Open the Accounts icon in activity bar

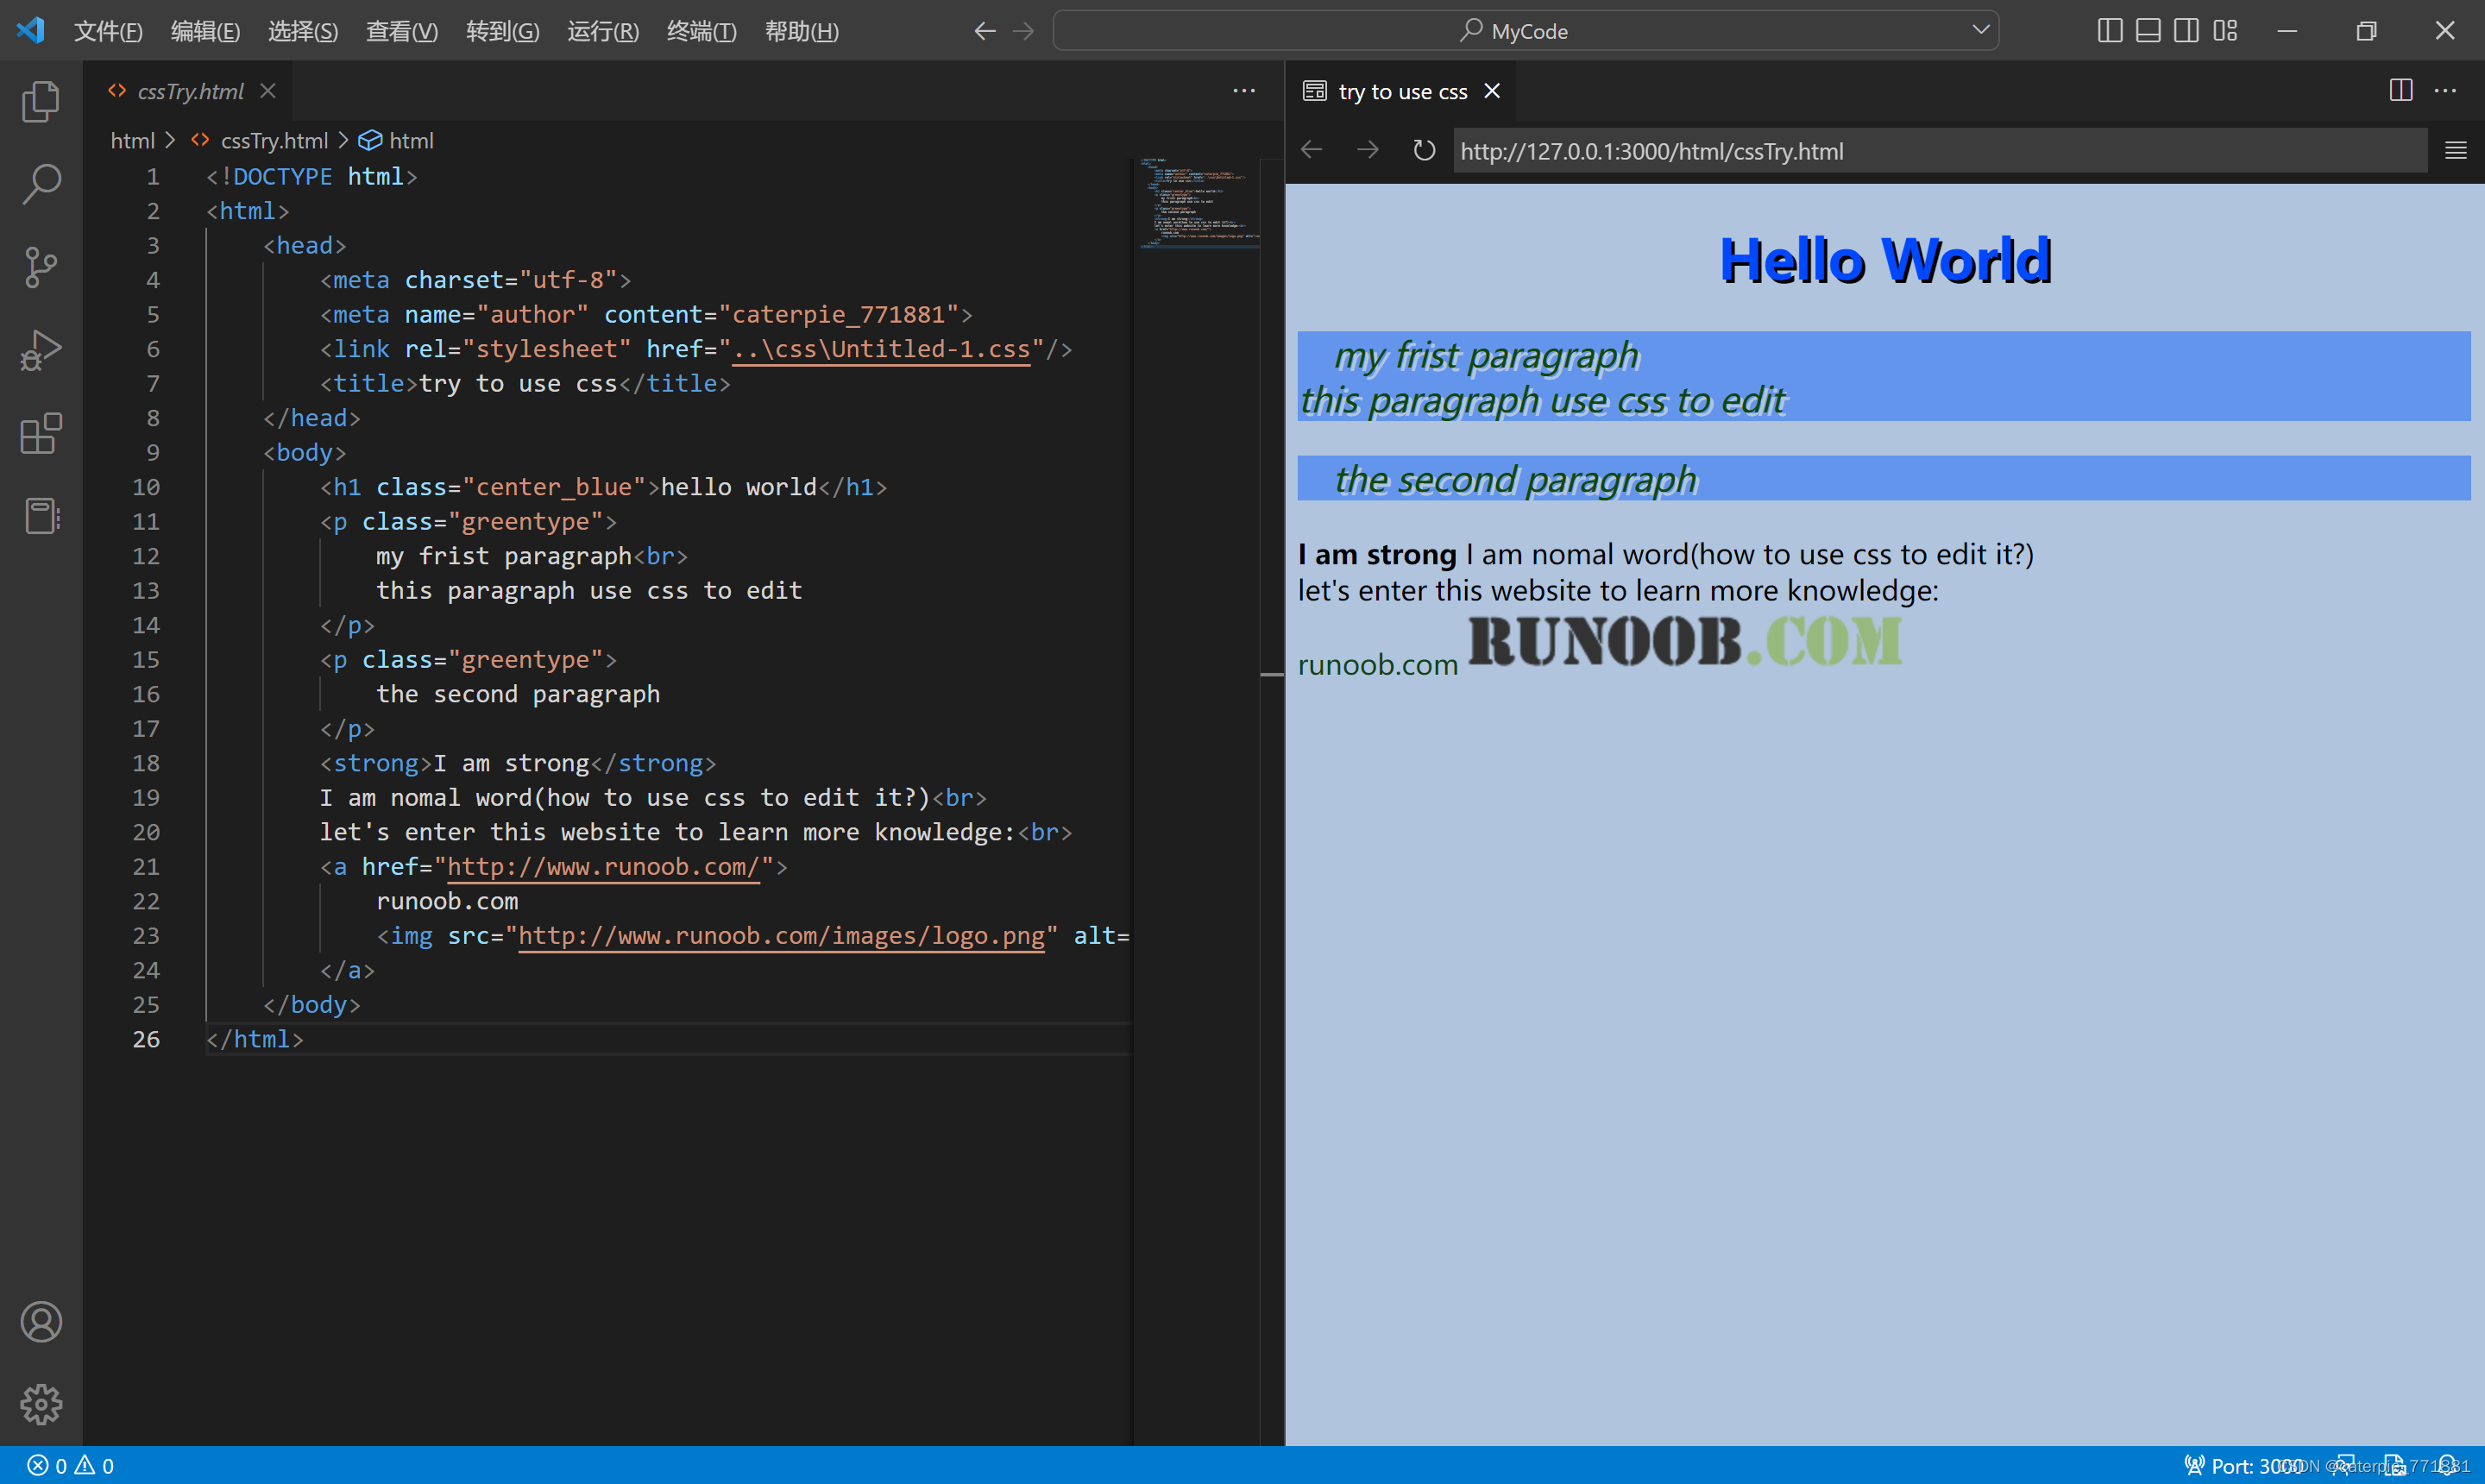click(41, 1322)
